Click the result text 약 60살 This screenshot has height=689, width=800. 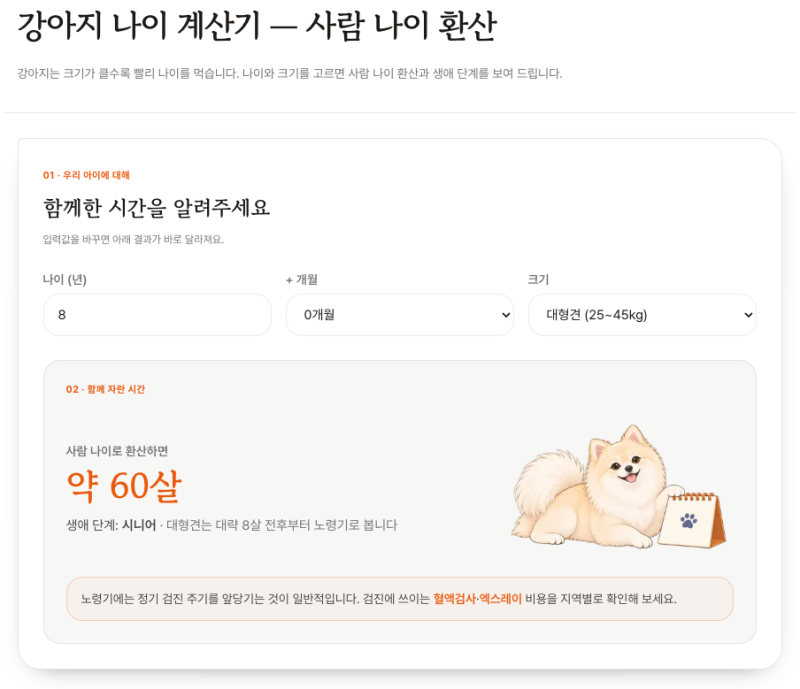(x=124, y=486)
